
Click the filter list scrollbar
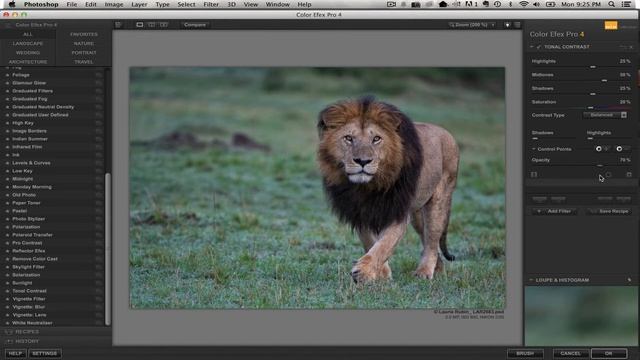(108, 249)
